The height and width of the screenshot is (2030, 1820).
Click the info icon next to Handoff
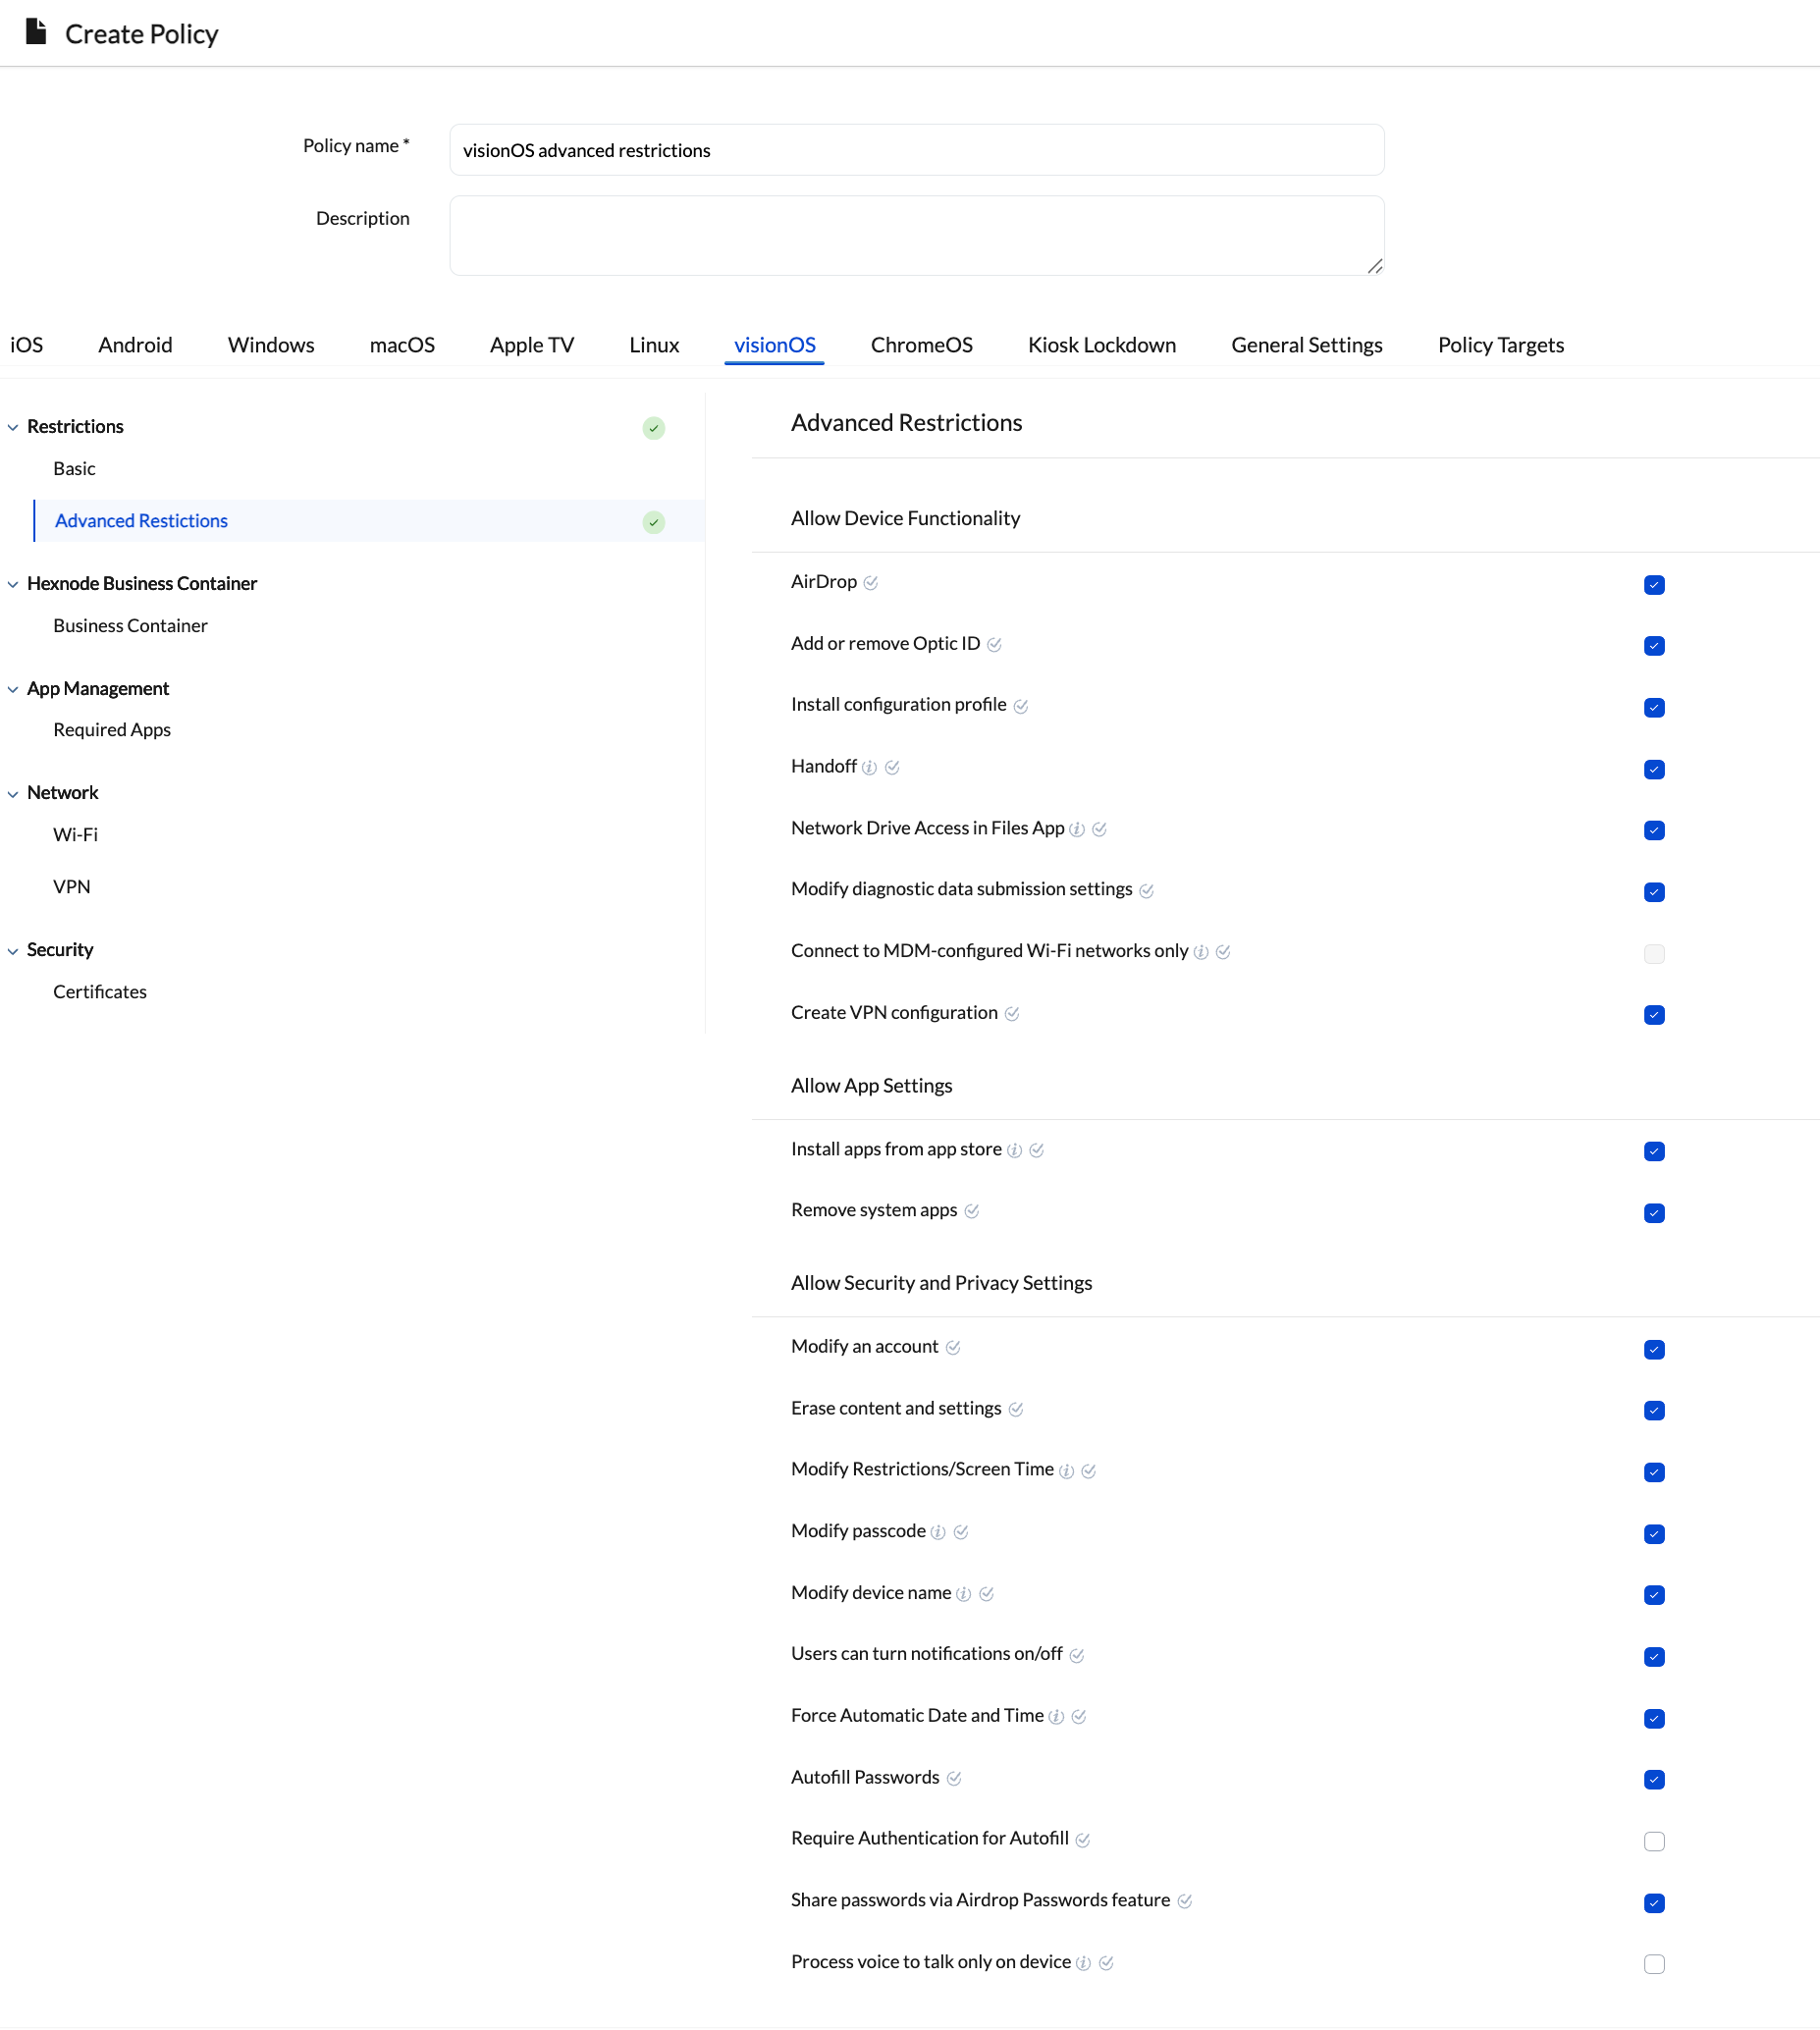pos(869,768)
